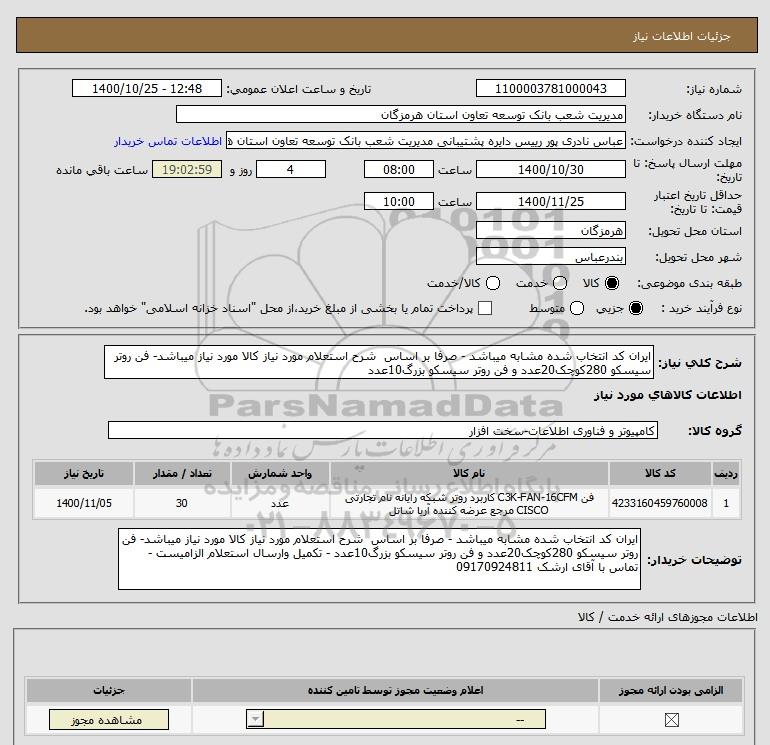Click the استان محل تحویل field هرمزگان
This screenshot has height=745, width=770.
click(x=550, y=230)
